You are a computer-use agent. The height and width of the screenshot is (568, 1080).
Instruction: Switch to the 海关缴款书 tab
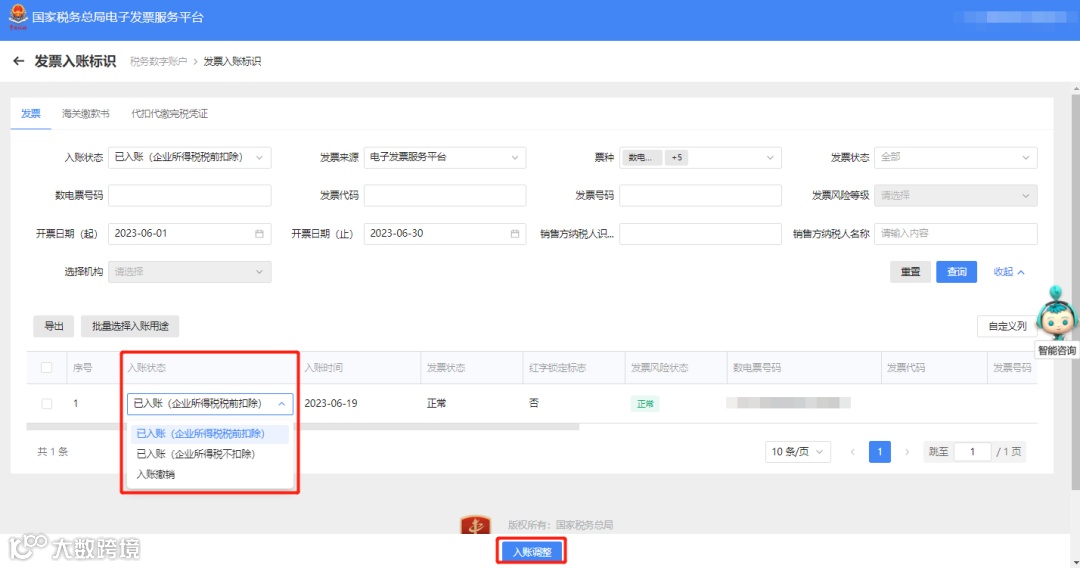tap(85, 114)
